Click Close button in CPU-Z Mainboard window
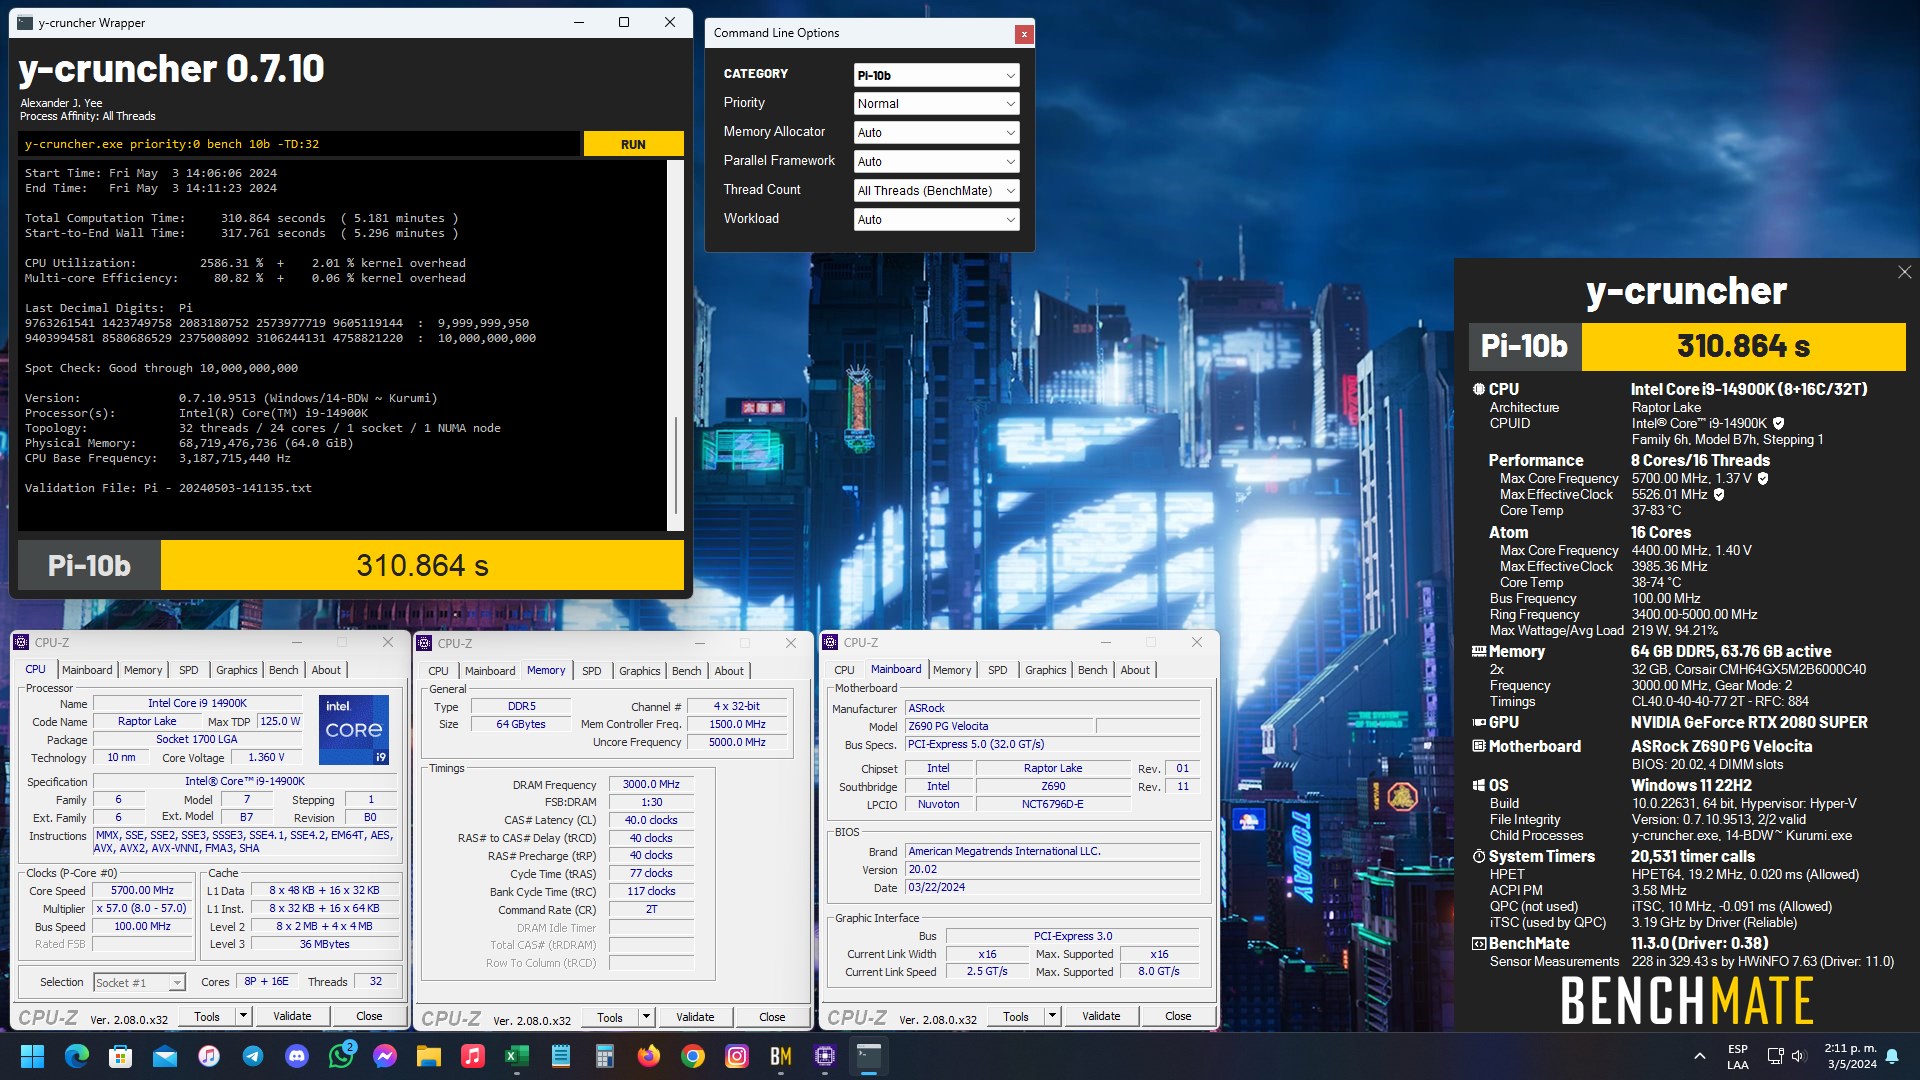1920x1080 pixels. (1178, 1016)
